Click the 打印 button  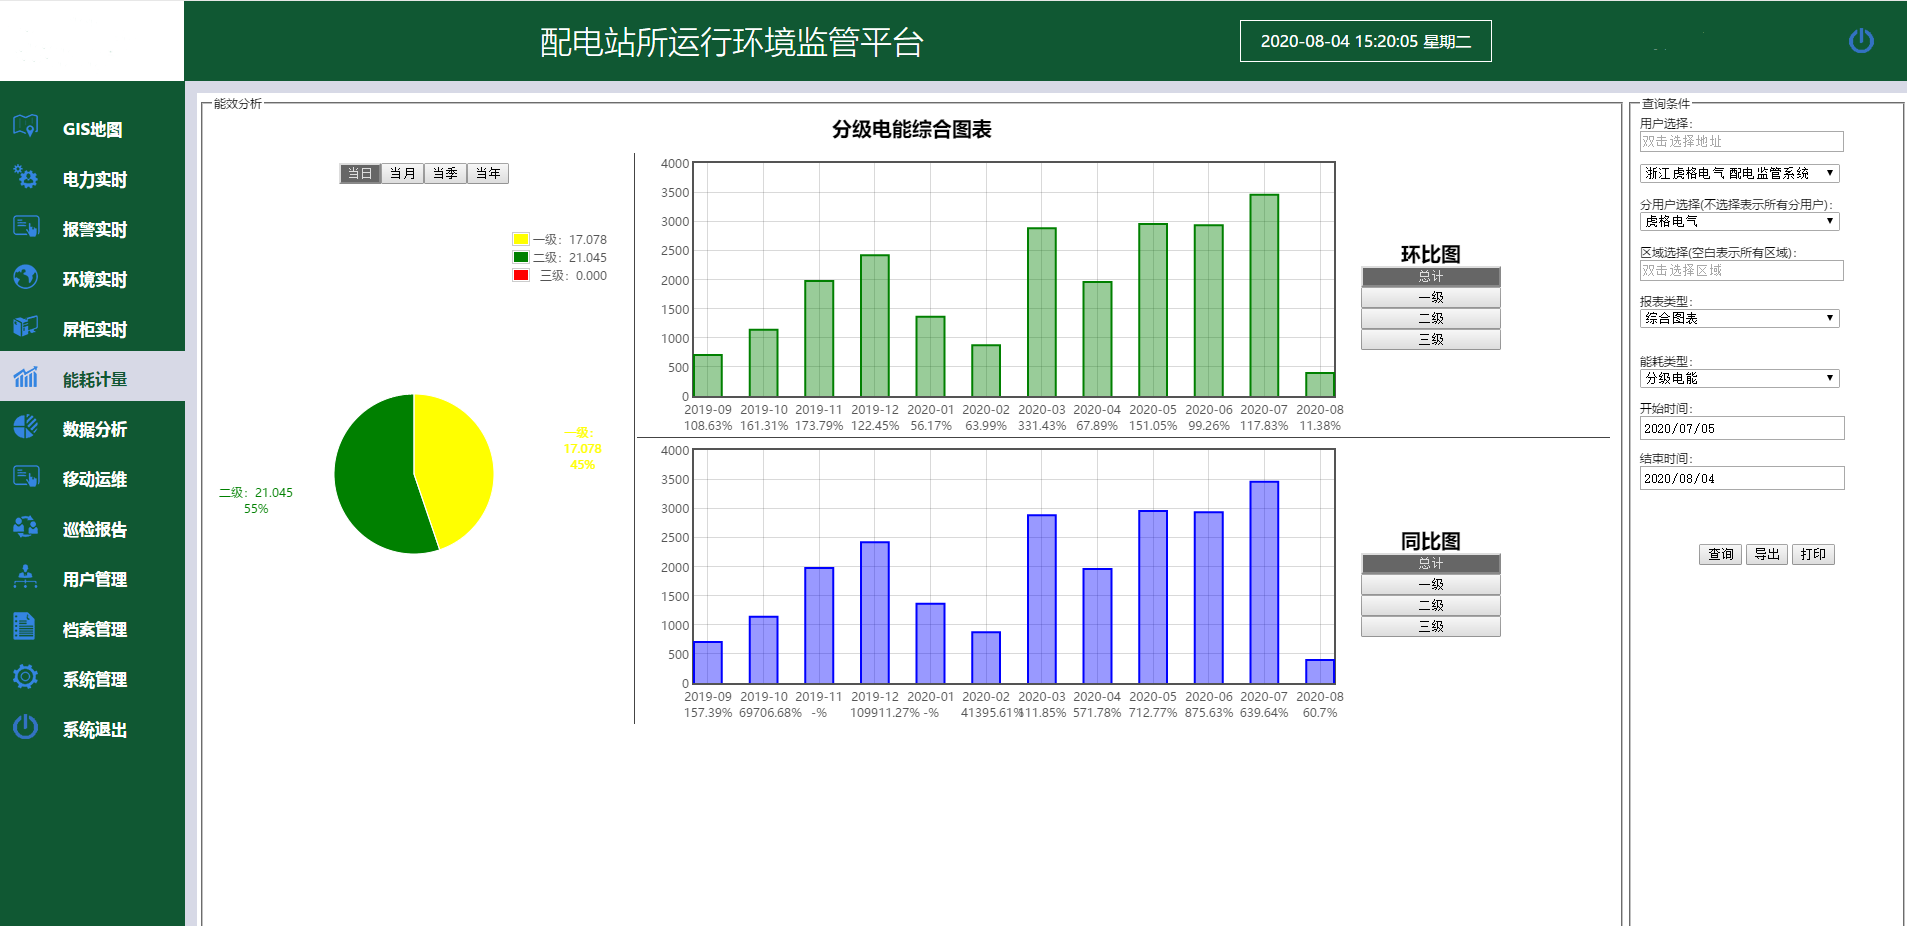pos(1813,554)
